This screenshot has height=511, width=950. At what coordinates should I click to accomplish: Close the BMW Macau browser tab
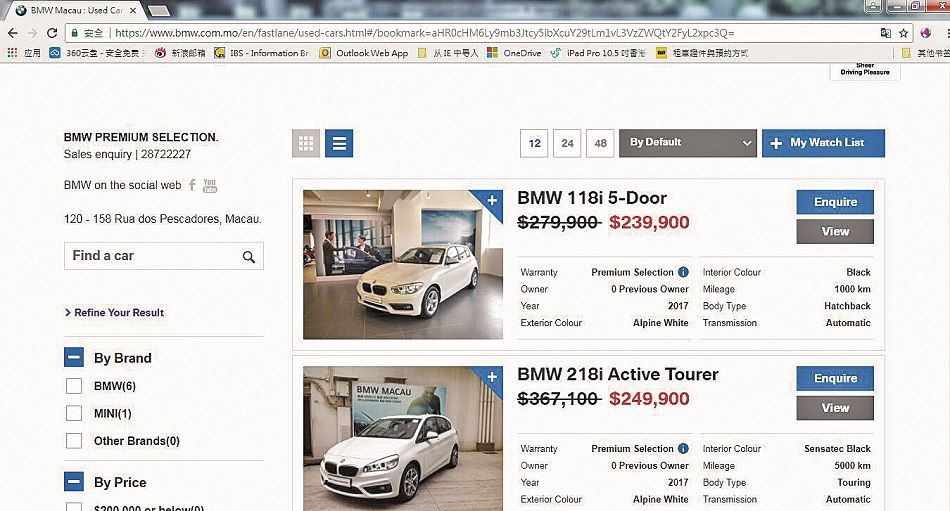tap(133, 10)
